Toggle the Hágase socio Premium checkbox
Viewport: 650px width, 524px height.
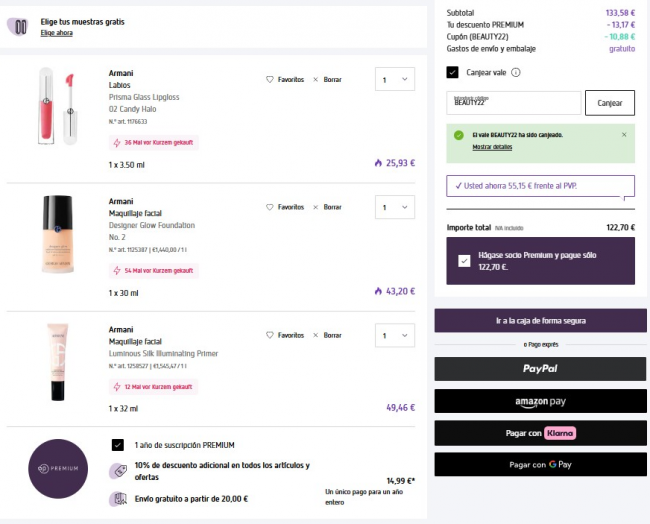tap(463, 261)
